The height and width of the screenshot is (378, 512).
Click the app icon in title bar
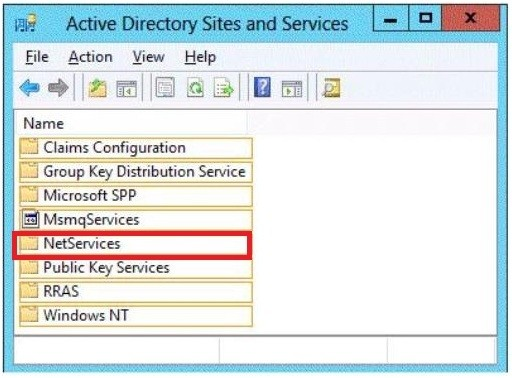(x=26, y=23)
